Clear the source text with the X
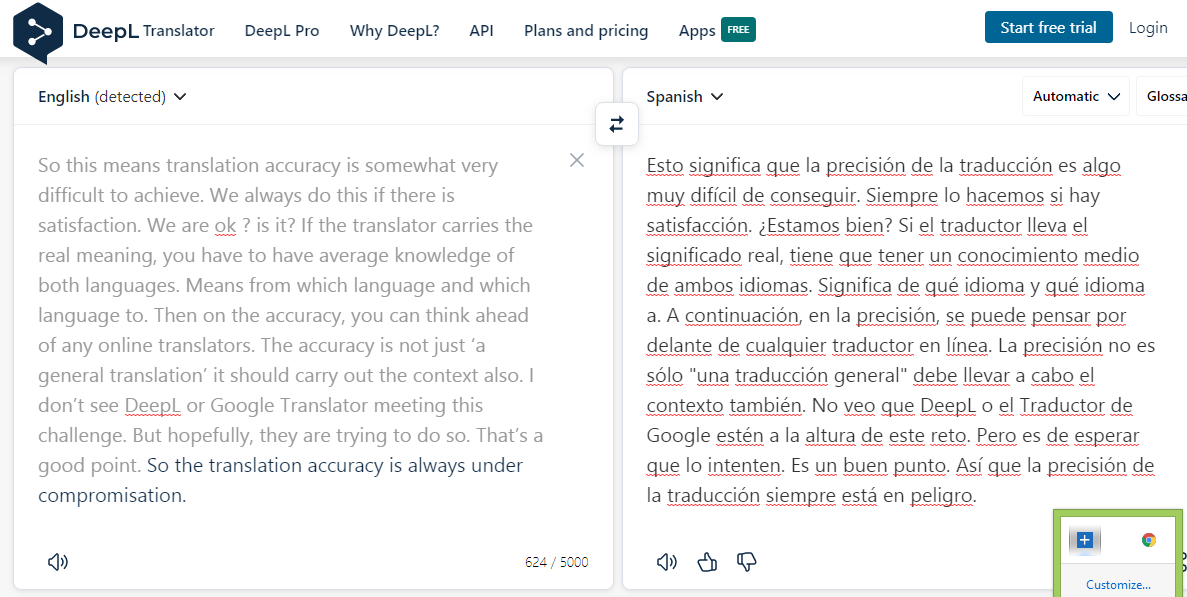The image size is (1187, 597). click(577, 160)
